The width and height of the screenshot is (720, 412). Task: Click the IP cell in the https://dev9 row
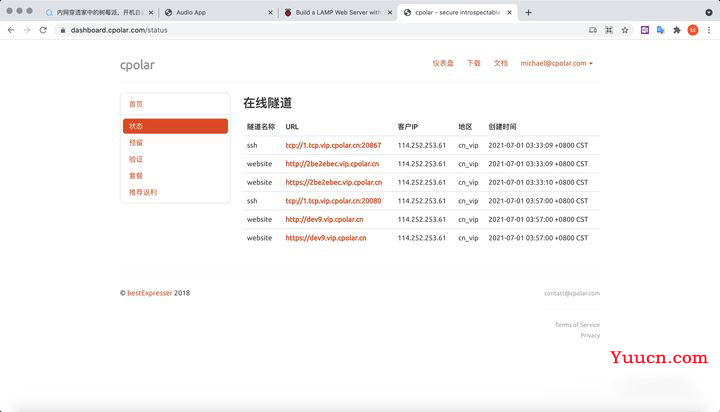pos(422,238)
